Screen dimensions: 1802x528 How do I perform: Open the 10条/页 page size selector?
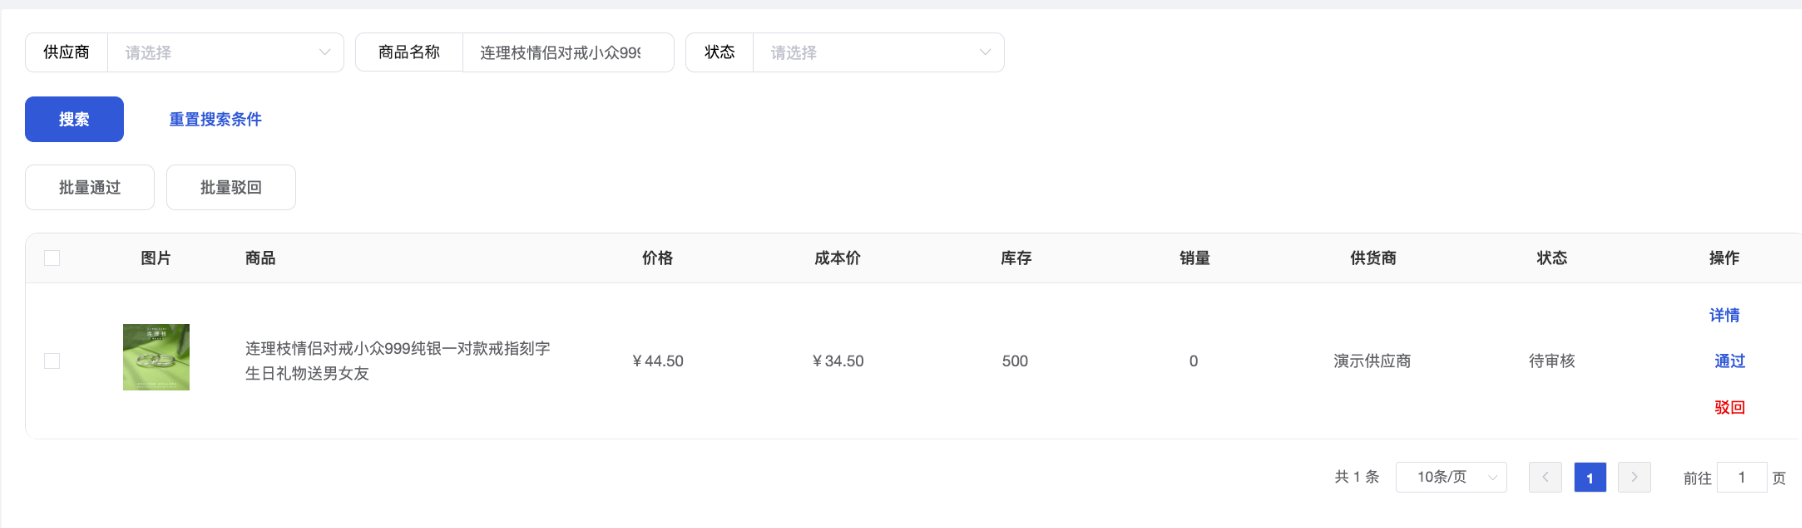(1451, 477)
